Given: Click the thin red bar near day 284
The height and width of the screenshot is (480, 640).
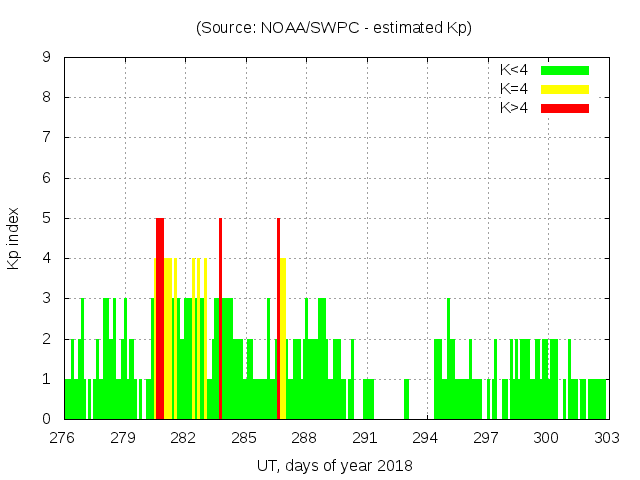Looking at the screenshot, I should [x=220, y=320].
